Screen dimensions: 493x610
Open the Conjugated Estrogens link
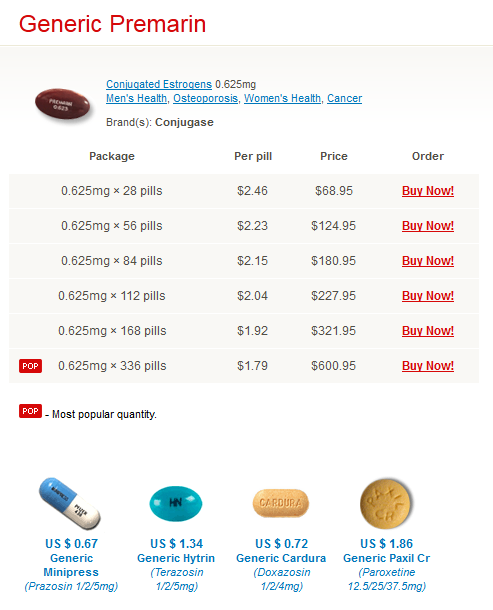coord(159,84)
